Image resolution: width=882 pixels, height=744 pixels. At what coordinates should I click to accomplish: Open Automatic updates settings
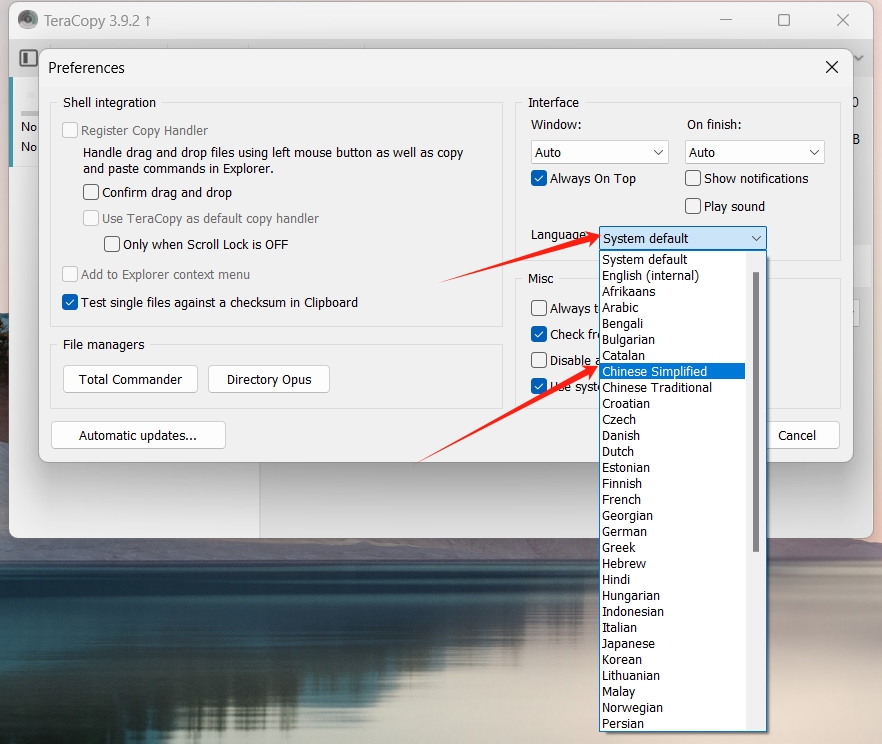click(138, 436)
